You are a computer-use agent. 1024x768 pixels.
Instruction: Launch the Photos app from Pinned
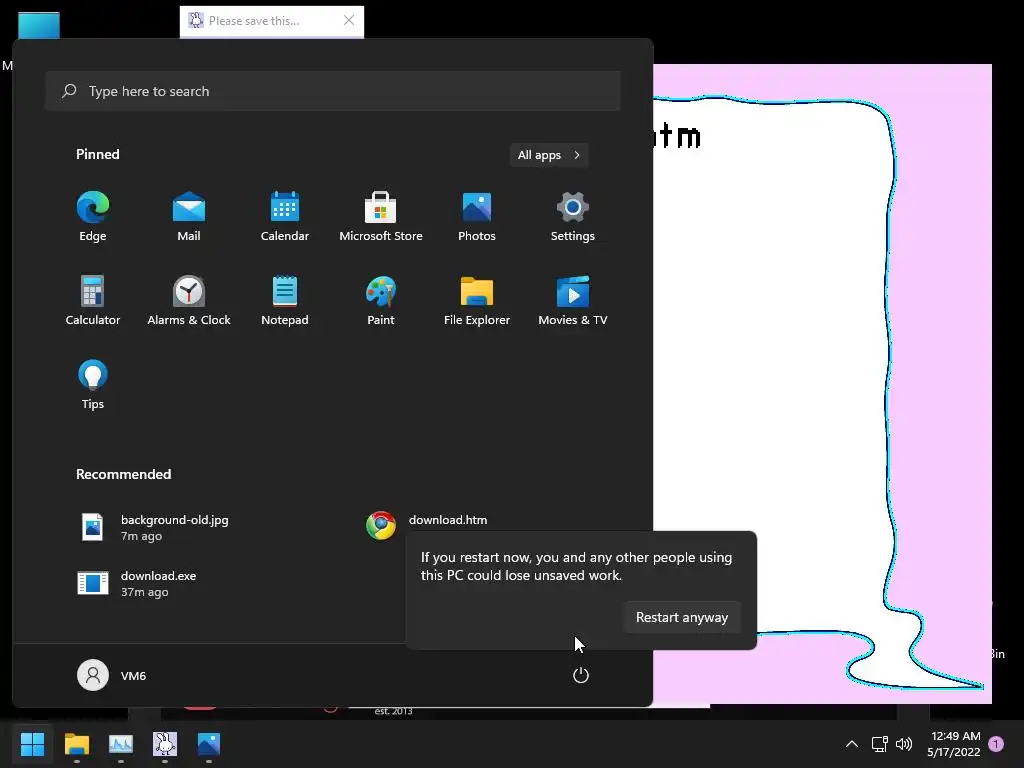pos(477,217)
